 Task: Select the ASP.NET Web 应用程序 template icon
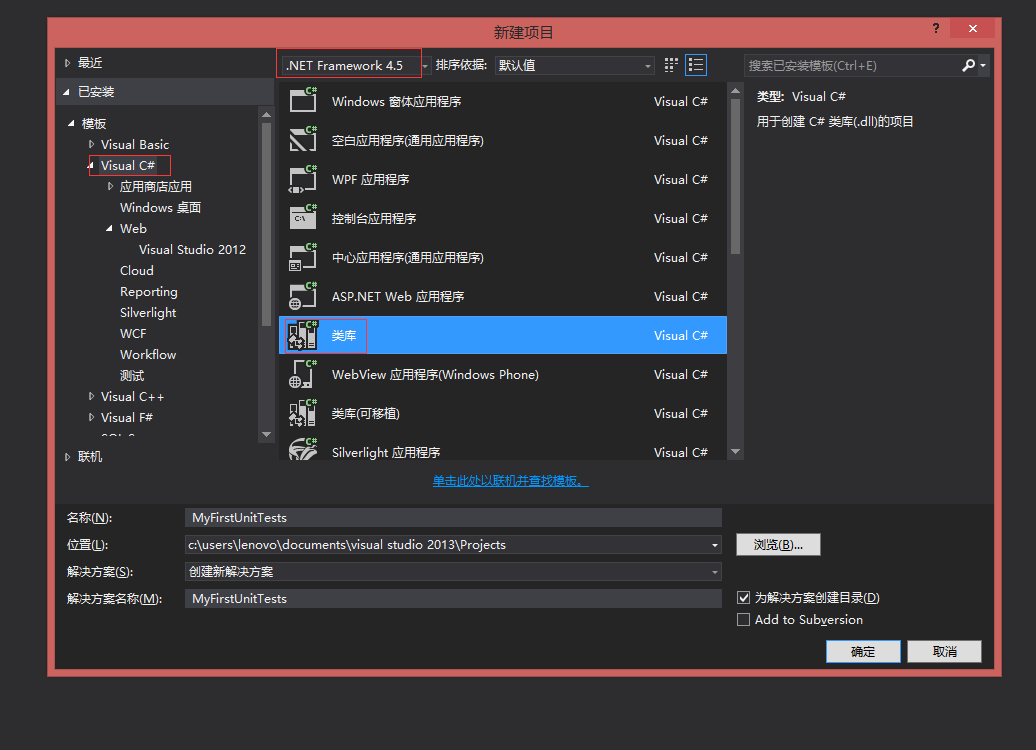[303, 295]
